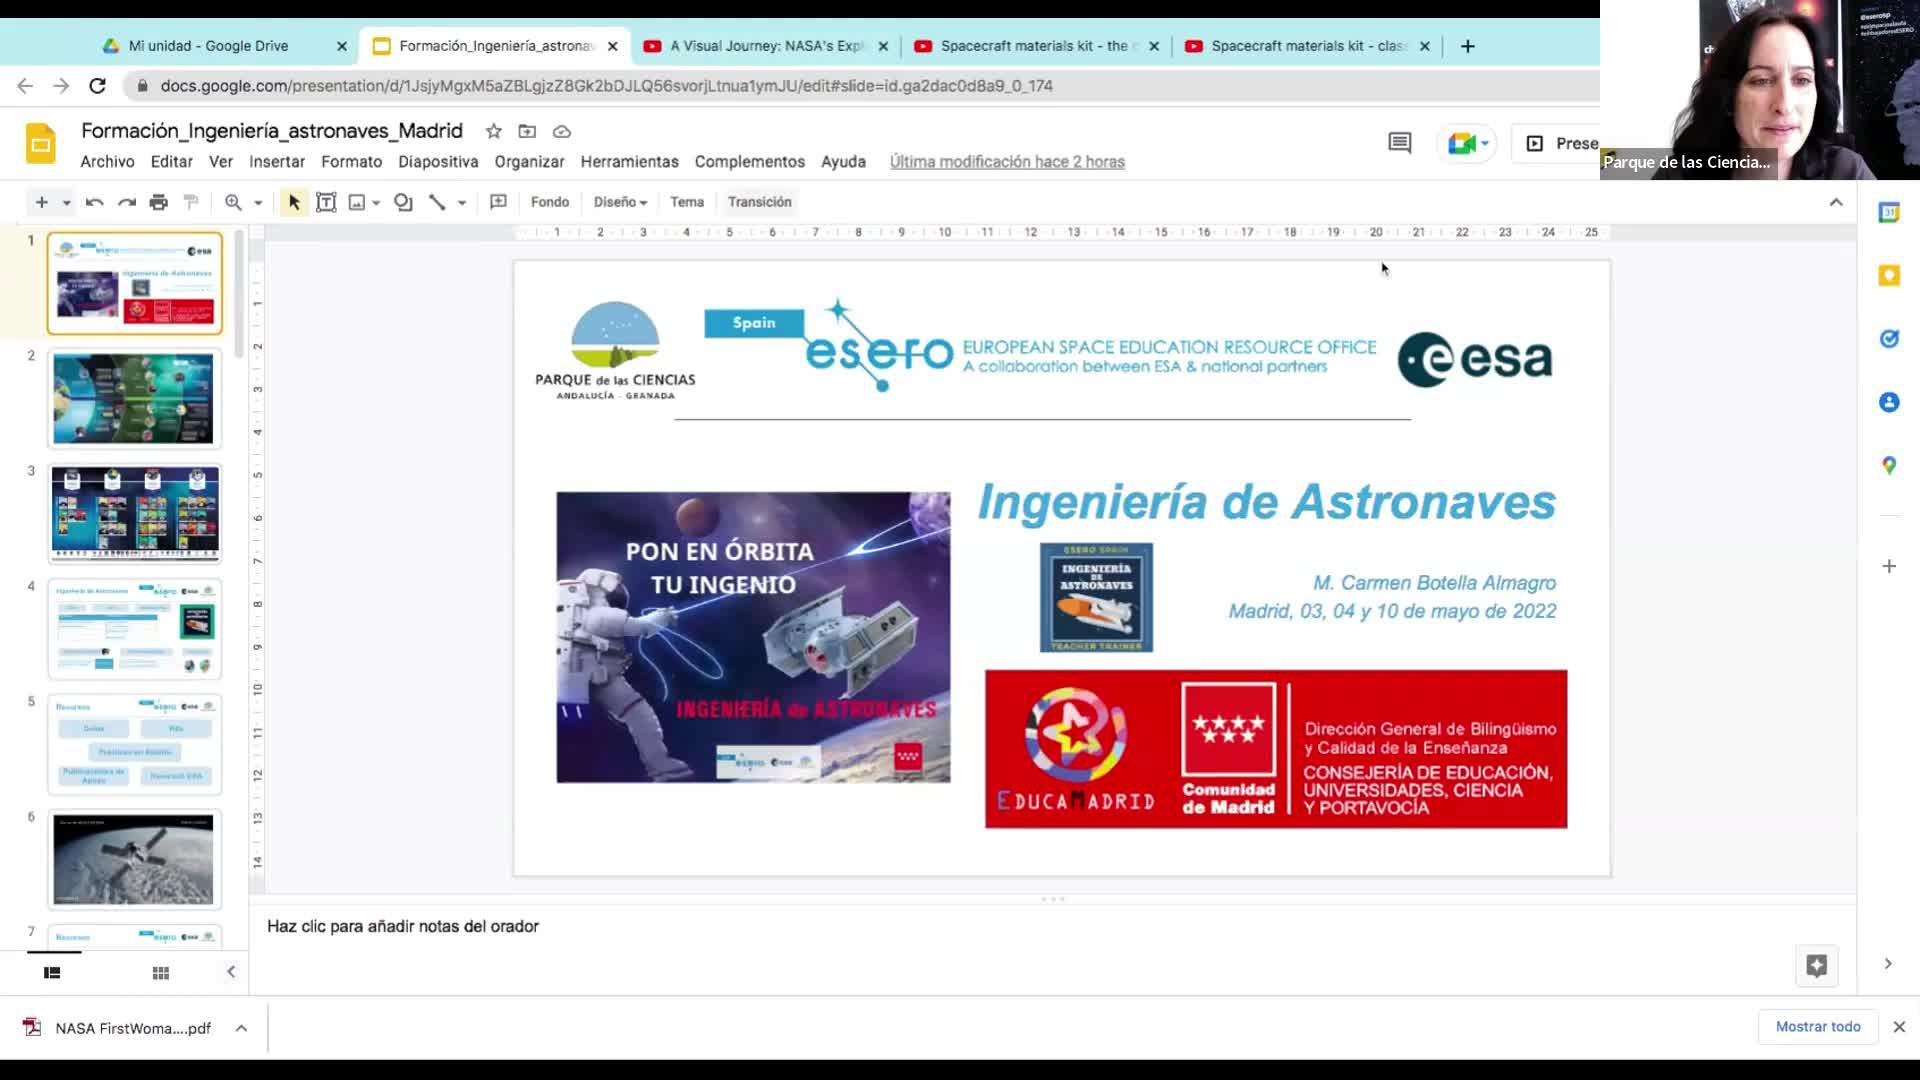Screen dimensions: 1920x1080
Task: Reload the browser page
Action: (97, 86)
